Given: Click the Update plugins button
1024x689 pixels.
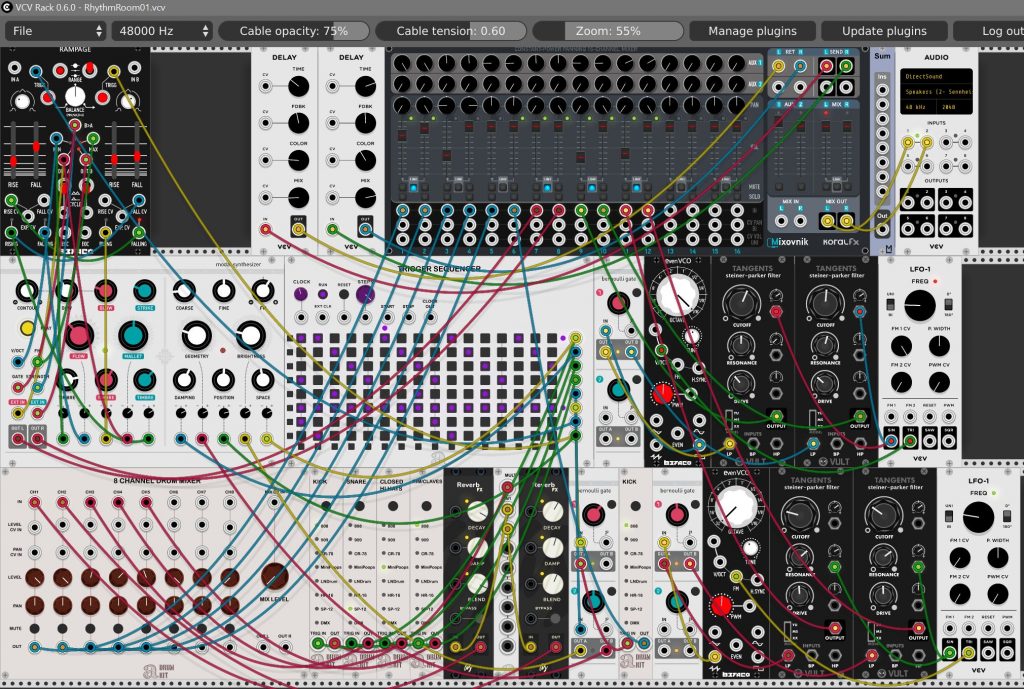Looking at the screenshot, I should (884, 31).
